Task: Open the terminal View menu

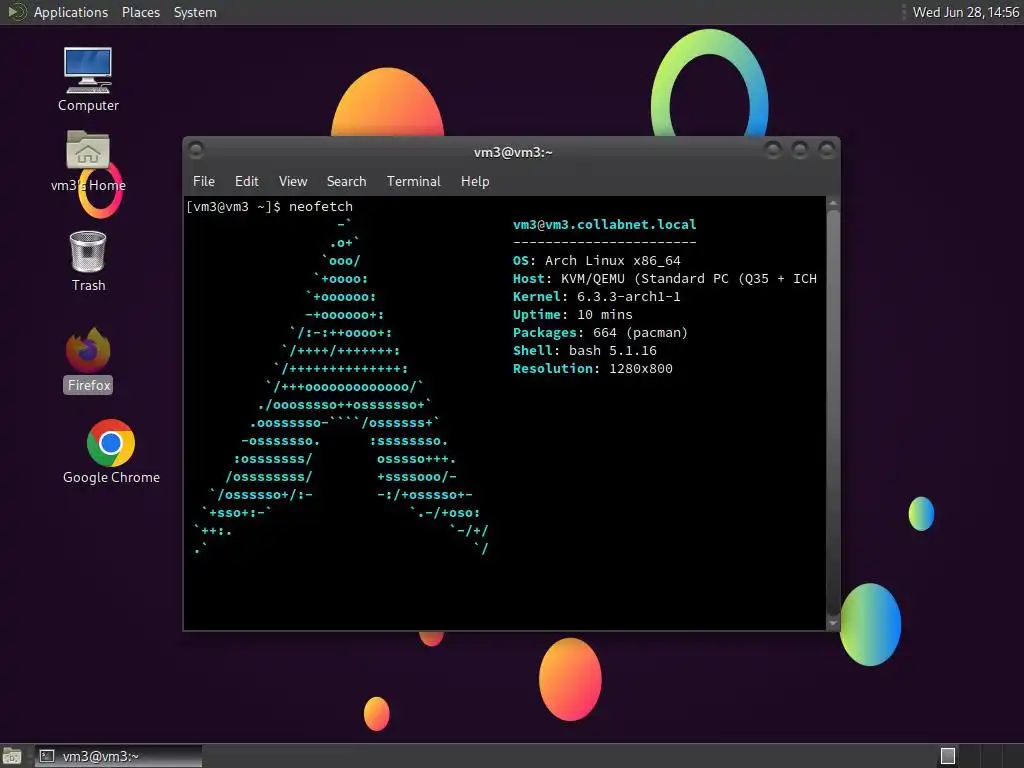Action: [293, 182]
